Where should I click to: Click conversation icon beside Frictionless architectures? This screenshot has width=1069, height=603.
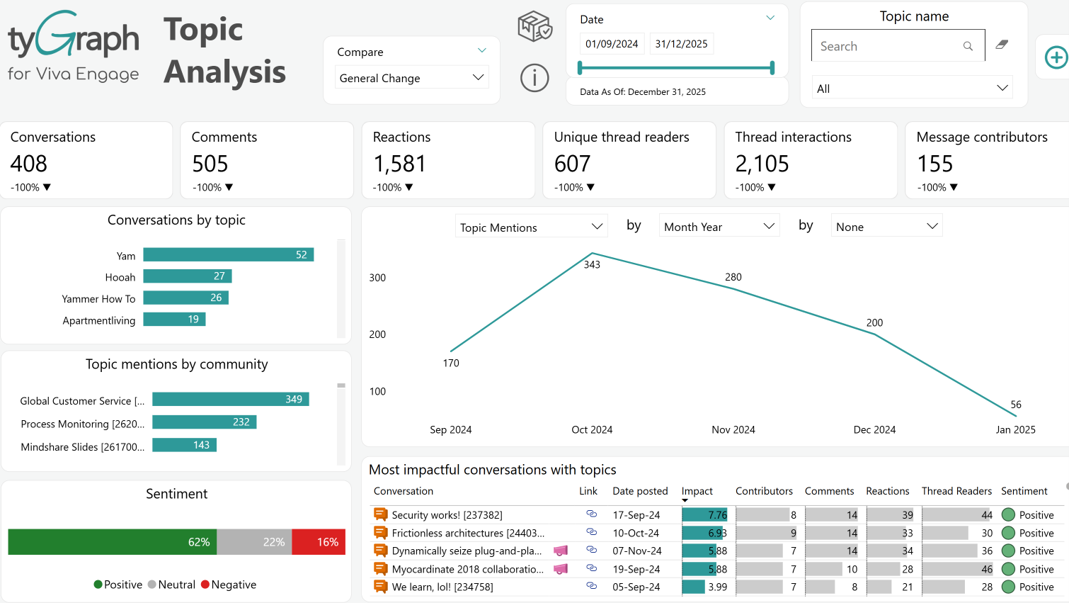(380, 533)
